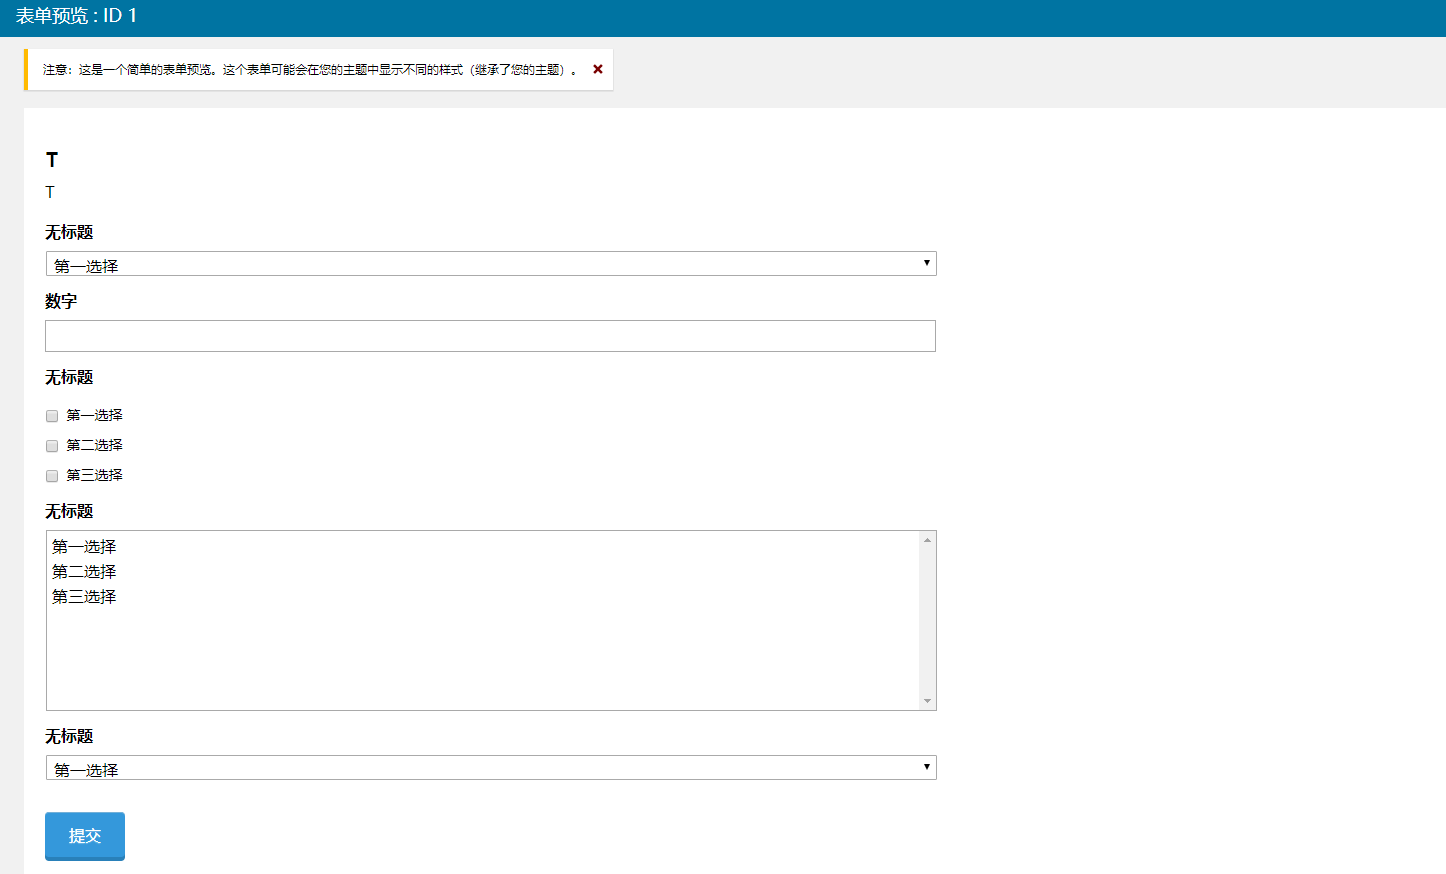This screenshot has height=874, width=1446.
Task: Click the 无标题 label above the list box
Action: pyautogui.click(x=69, y=511)
